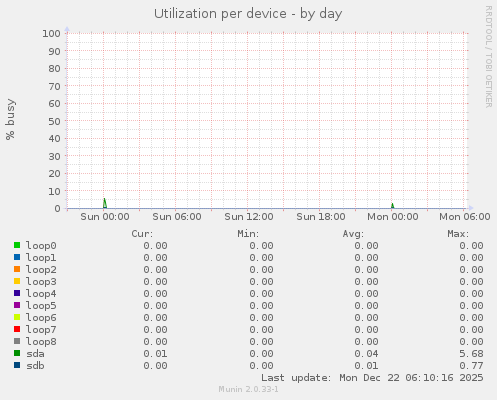Select the loop0 legend label
Image resolution: width=497 pixels, height=400 pixels.
pyautogui.click(x=41, y=246)
